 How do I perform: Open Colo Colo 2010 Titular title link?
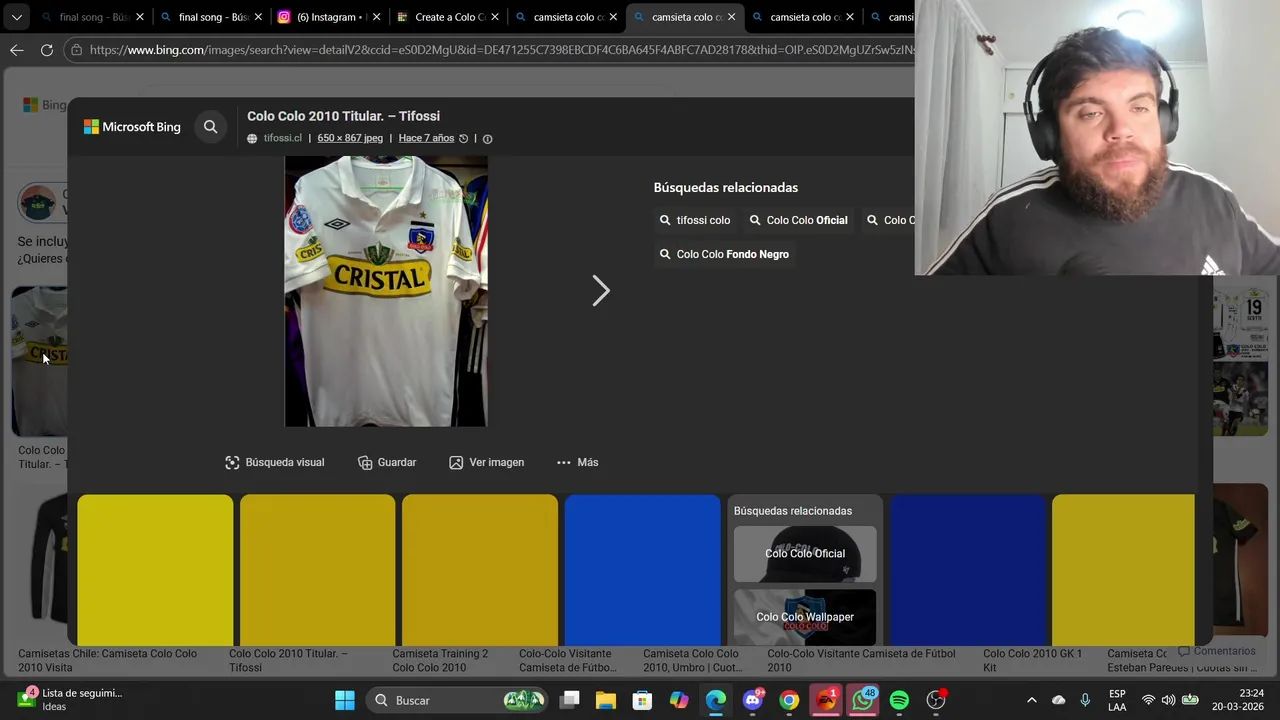[x=343, y=116]
